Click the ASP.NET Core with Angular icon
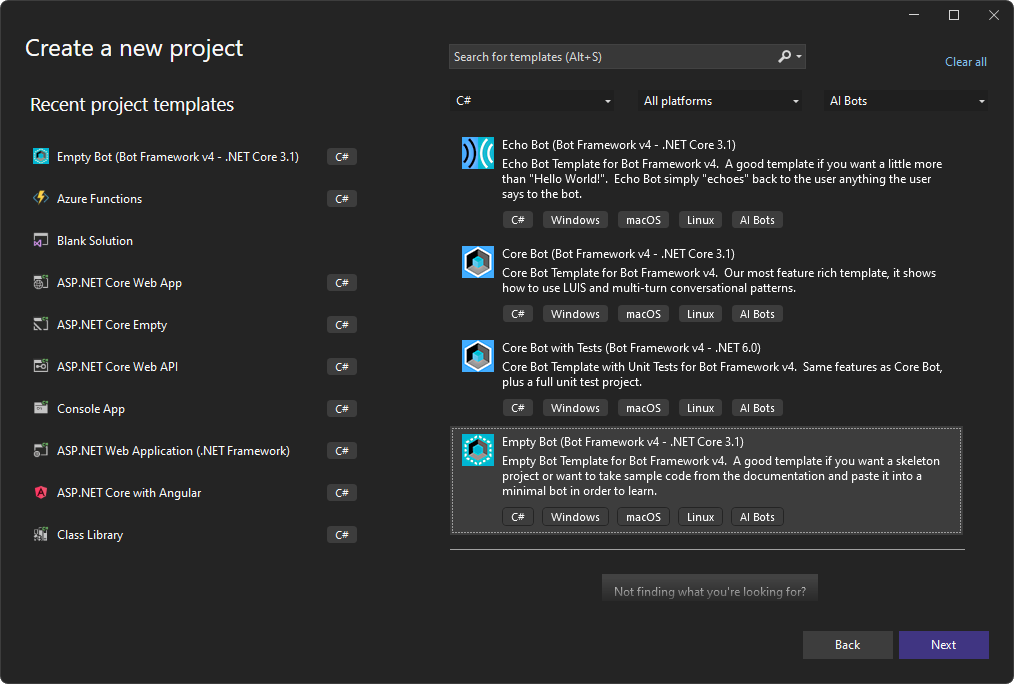 40,492
